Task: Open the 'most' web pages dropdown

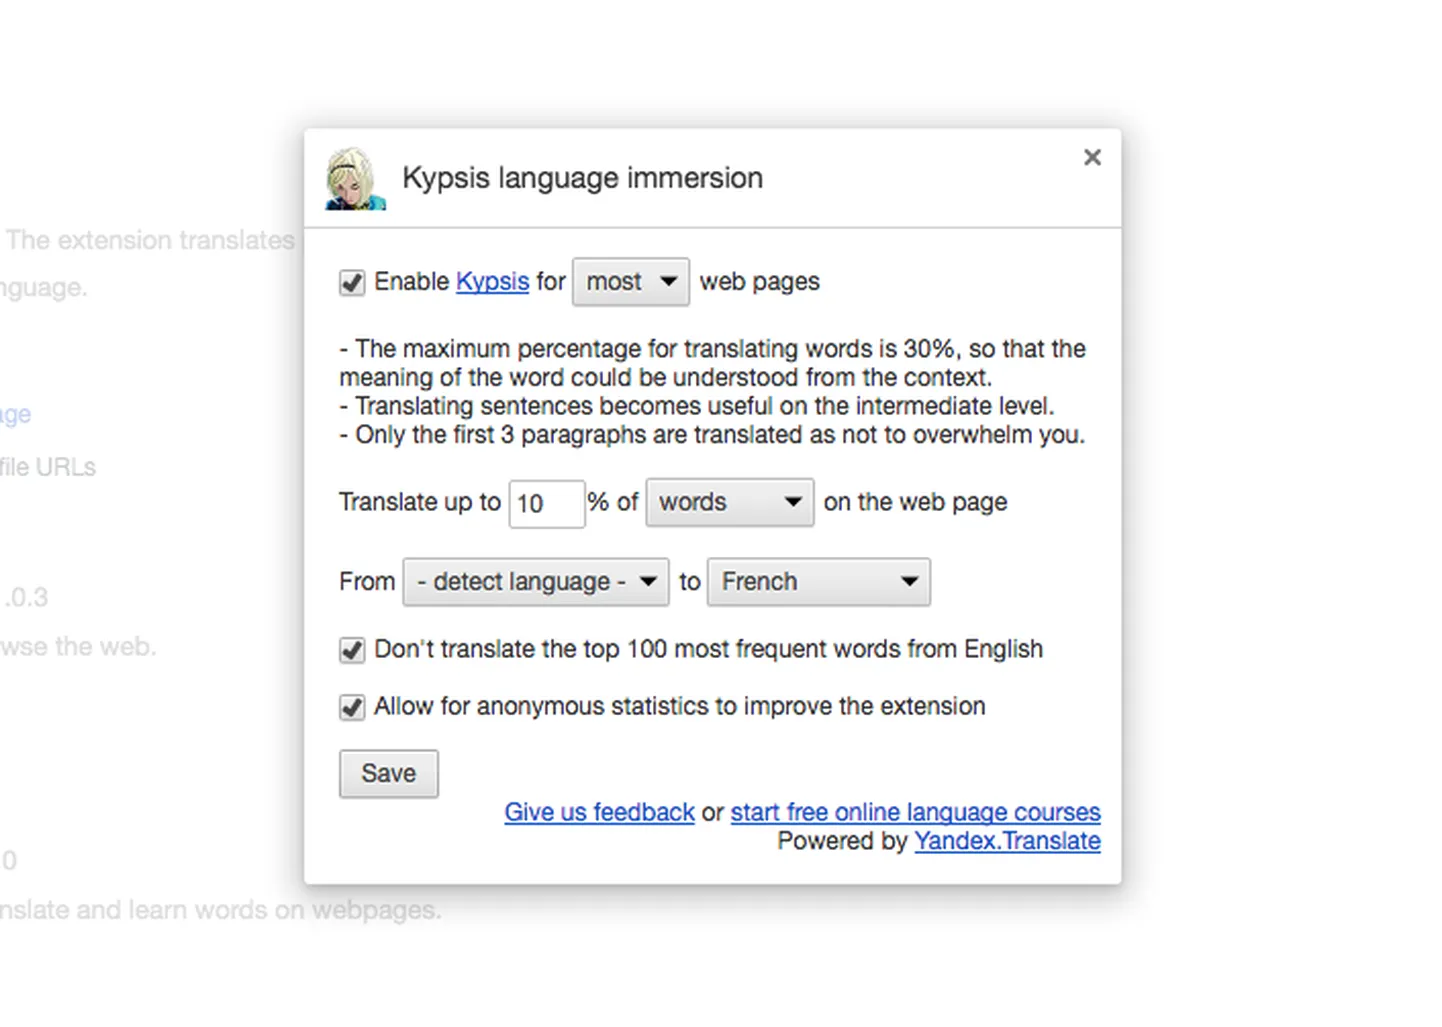Action: [x=630, y=282]
